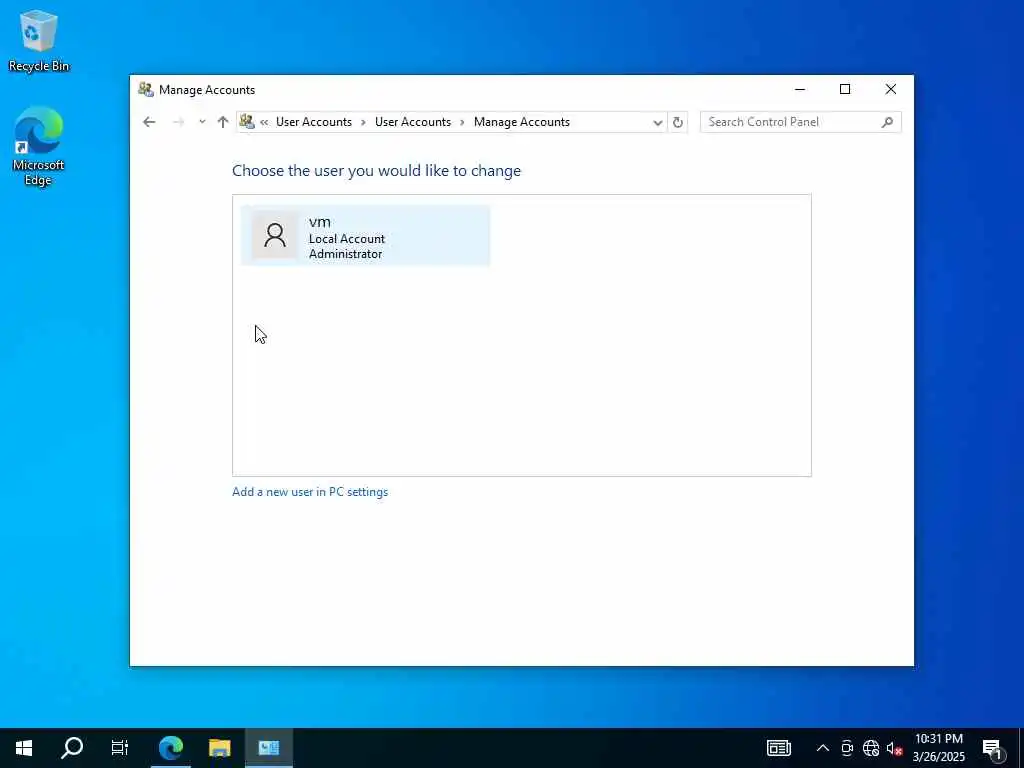This screenshot has height=768, width=1024.
Task: Maximize the Manage Accounts window
Action: [845, 89]
